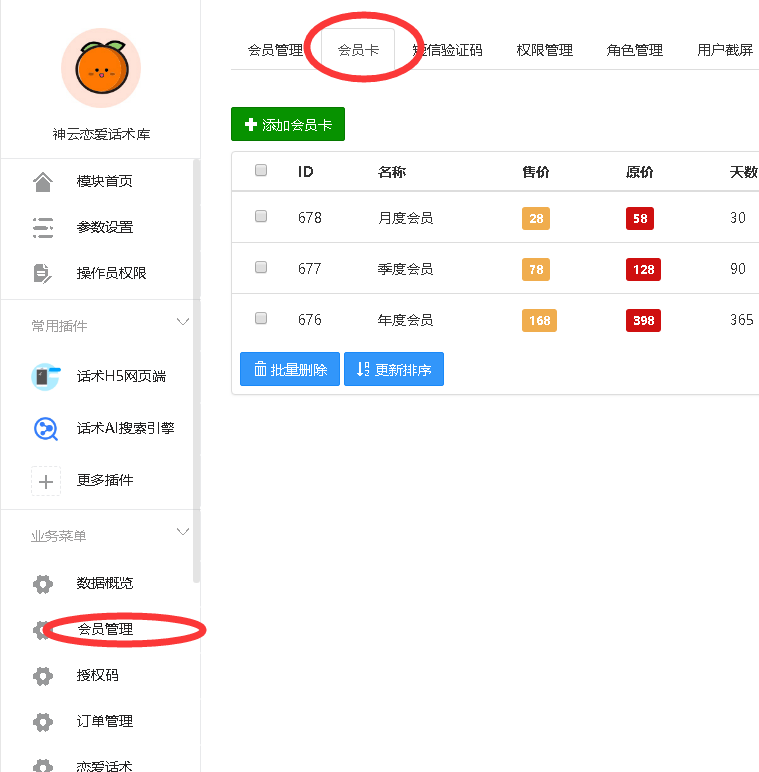Viewport: 759px width, 772px height.
Task: Click the red original price 398
Action: pyautogui.click(x=643, y=321)
